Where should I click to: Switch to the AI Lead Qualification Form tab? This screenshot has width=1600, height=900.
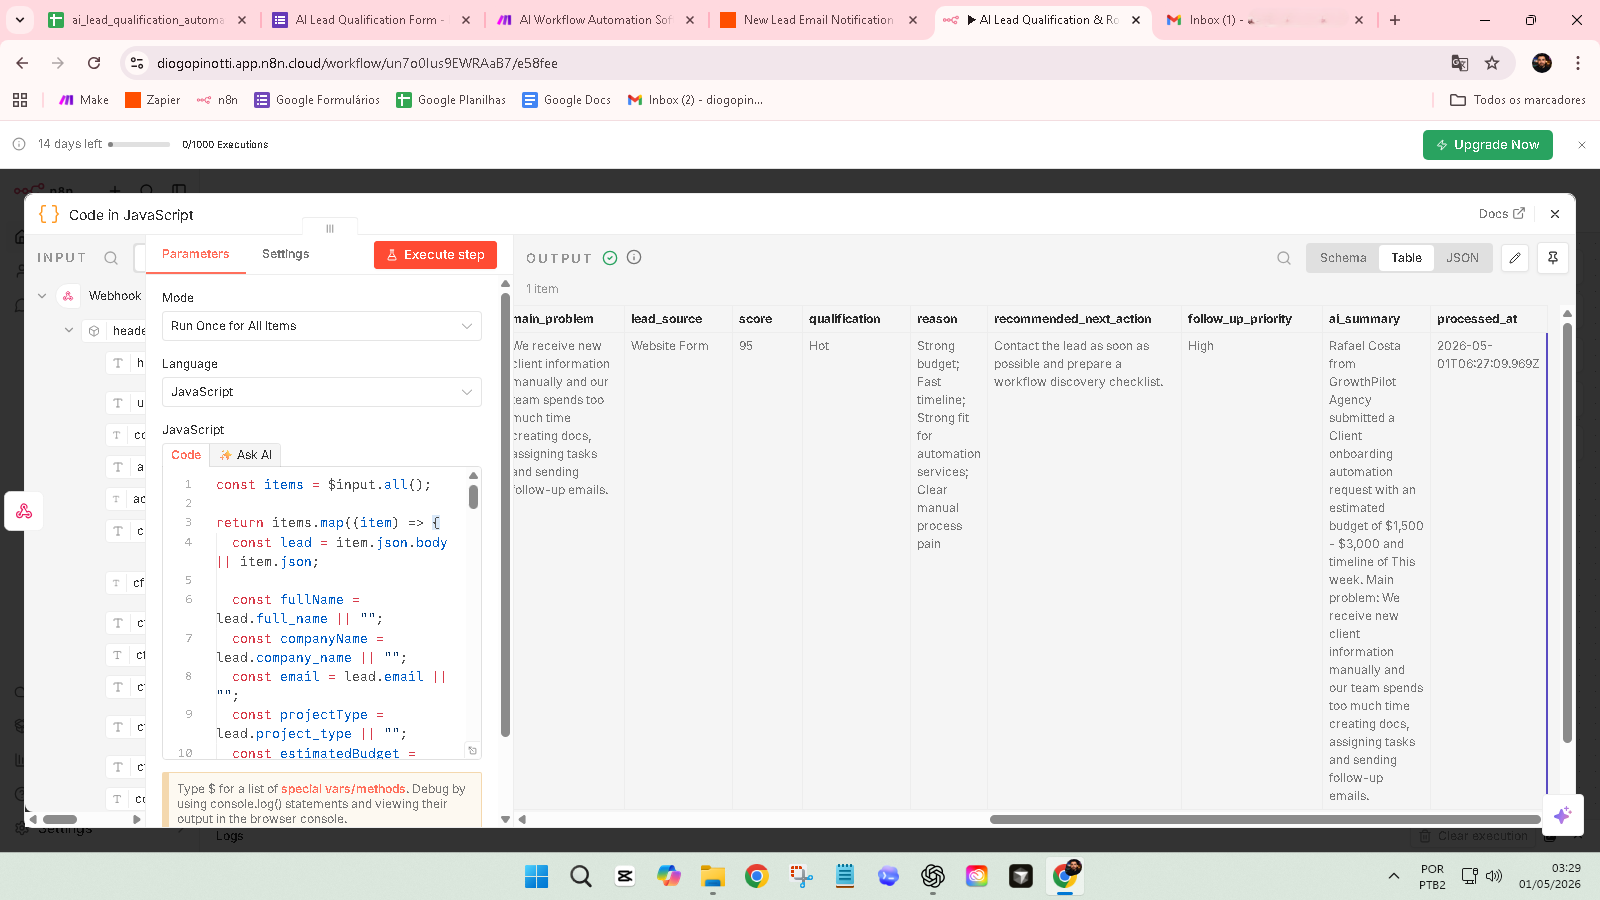pos(370,20)
